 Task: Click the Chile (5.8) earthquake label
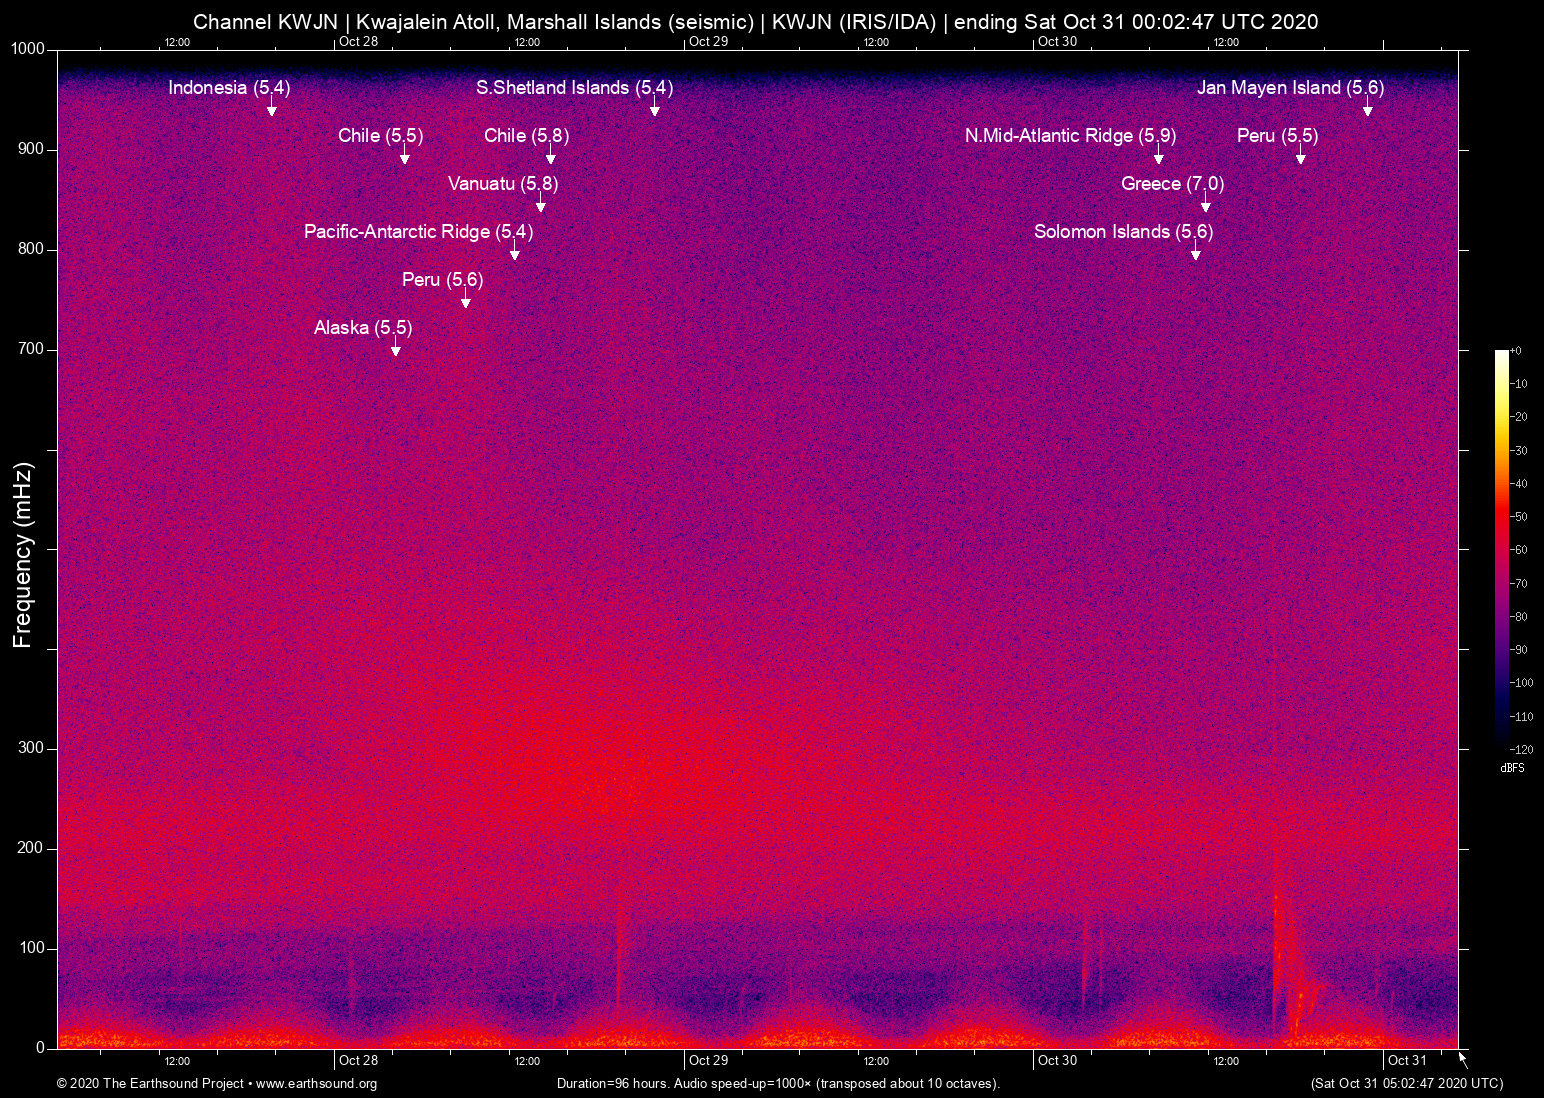click(526, 136)
